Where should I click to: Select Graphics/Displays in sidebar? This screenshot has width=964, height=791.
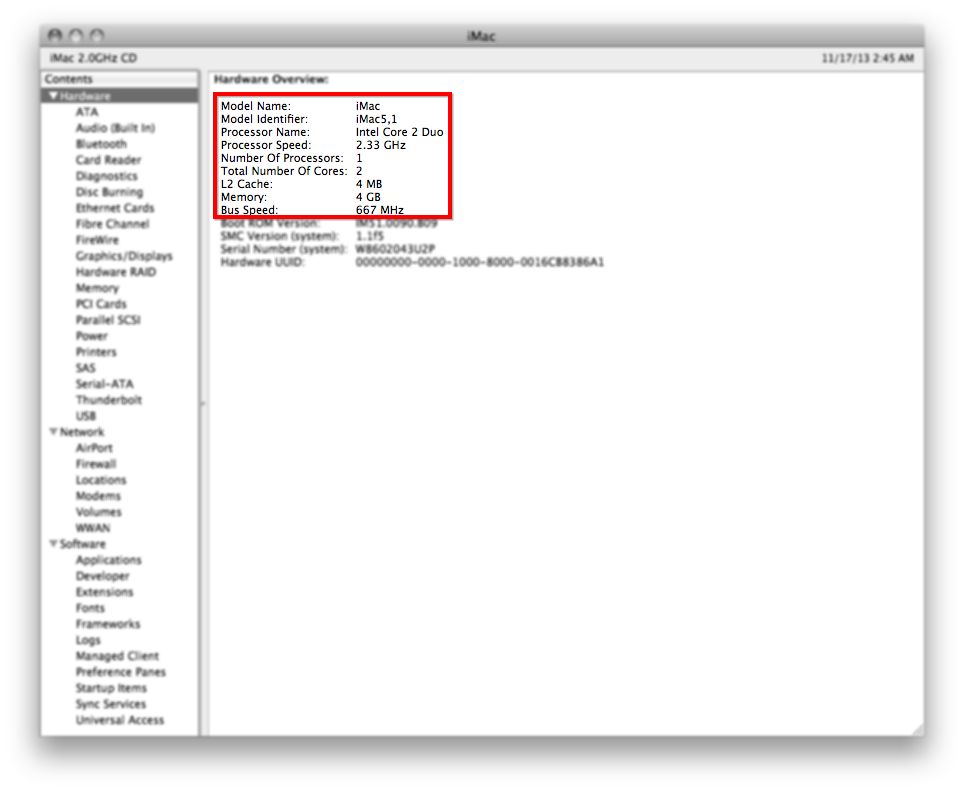[124, 256]
